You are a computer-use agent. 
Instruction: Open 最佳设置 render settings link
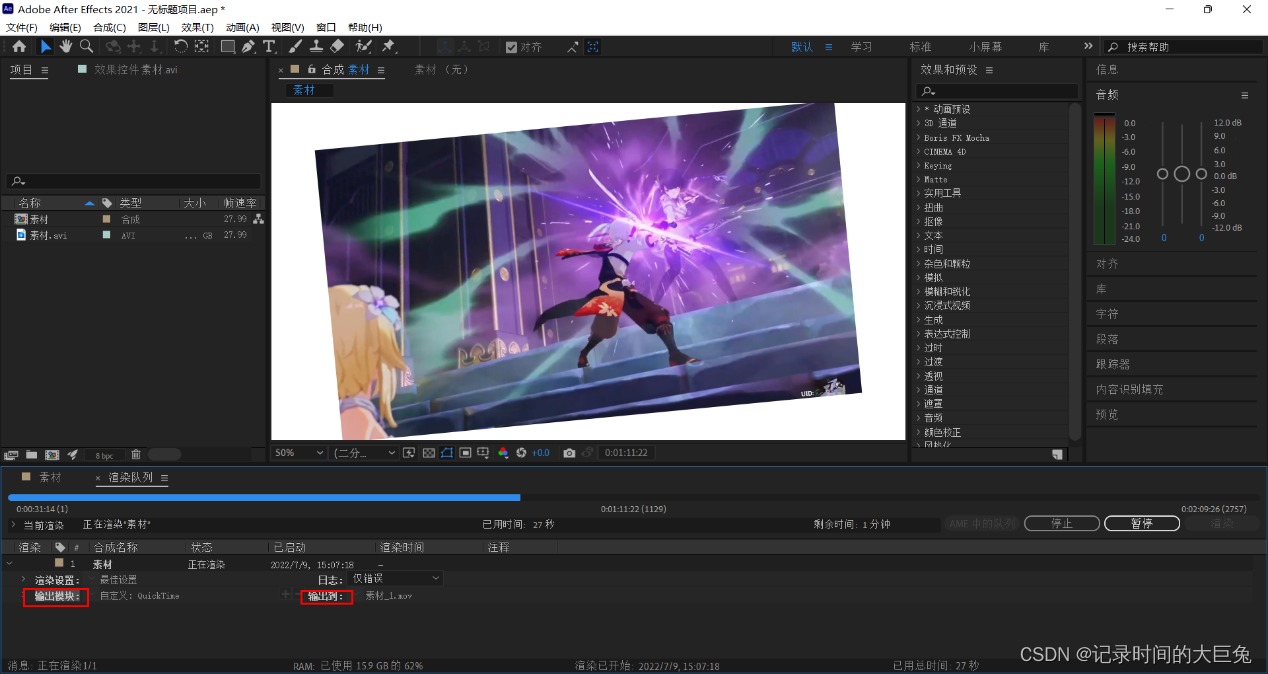tap(118, 579)
